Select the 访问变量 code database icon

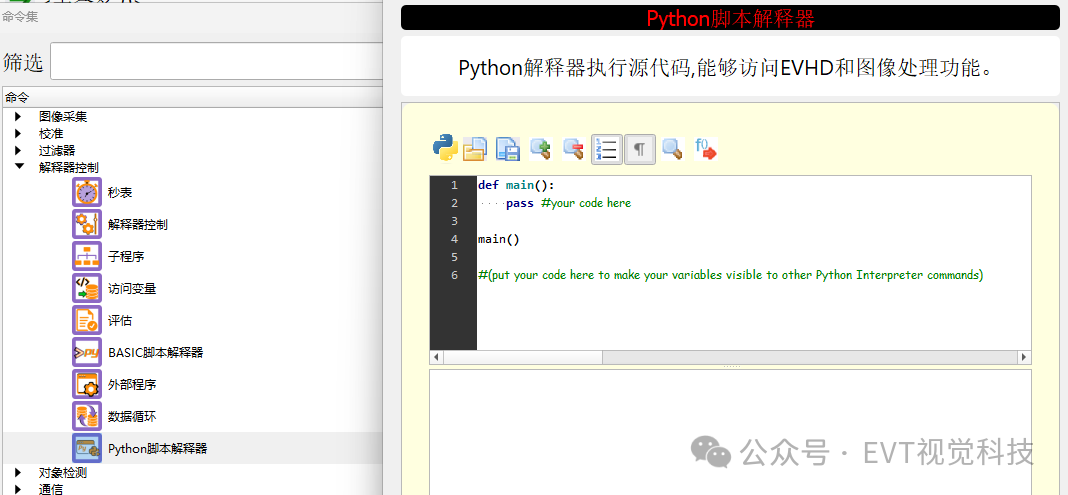click(87, 288)
